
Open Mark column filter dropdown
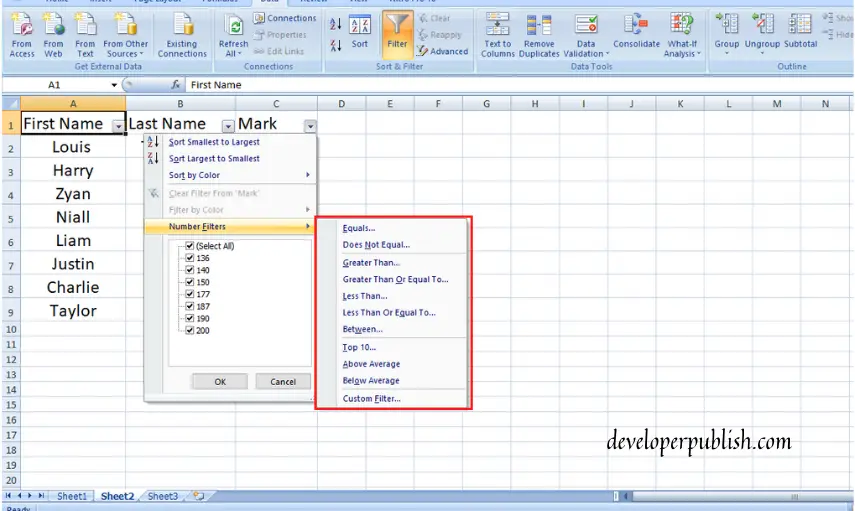tap(310, 126)
